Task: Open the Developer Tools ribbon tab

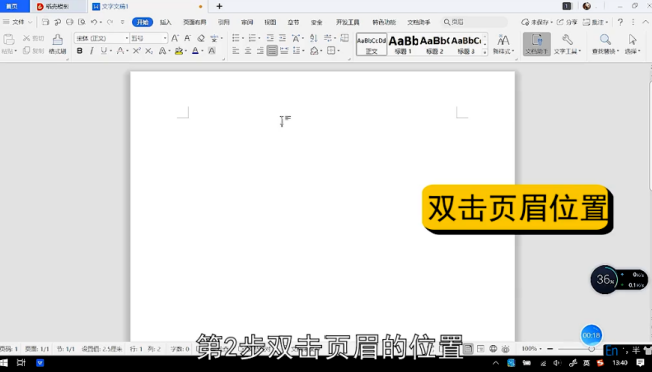Action: [x=348, y=22]
